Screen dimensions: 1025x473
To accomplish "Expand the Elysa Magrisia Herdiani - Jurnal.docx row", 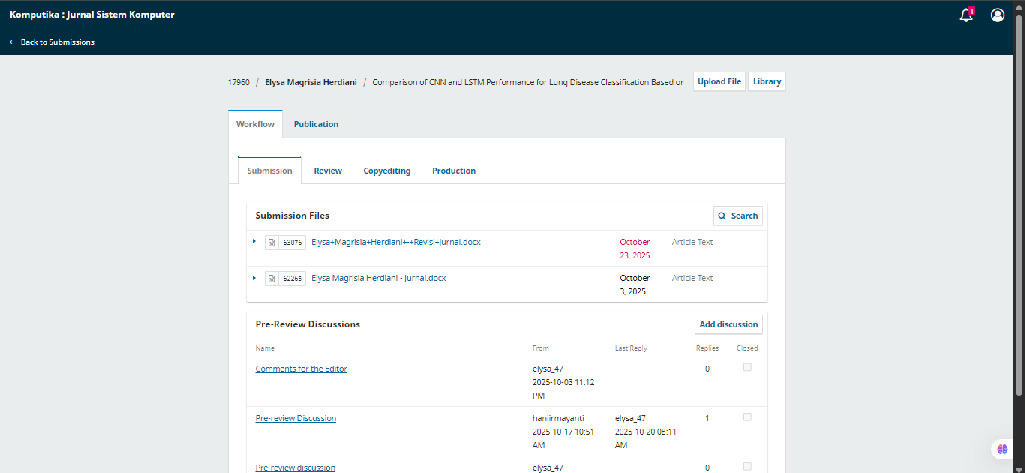I will point(254,278).
